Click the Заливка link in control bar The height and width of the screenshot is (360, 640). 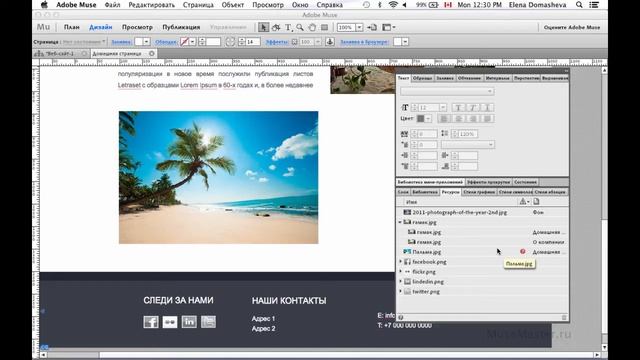coord(121,42)
